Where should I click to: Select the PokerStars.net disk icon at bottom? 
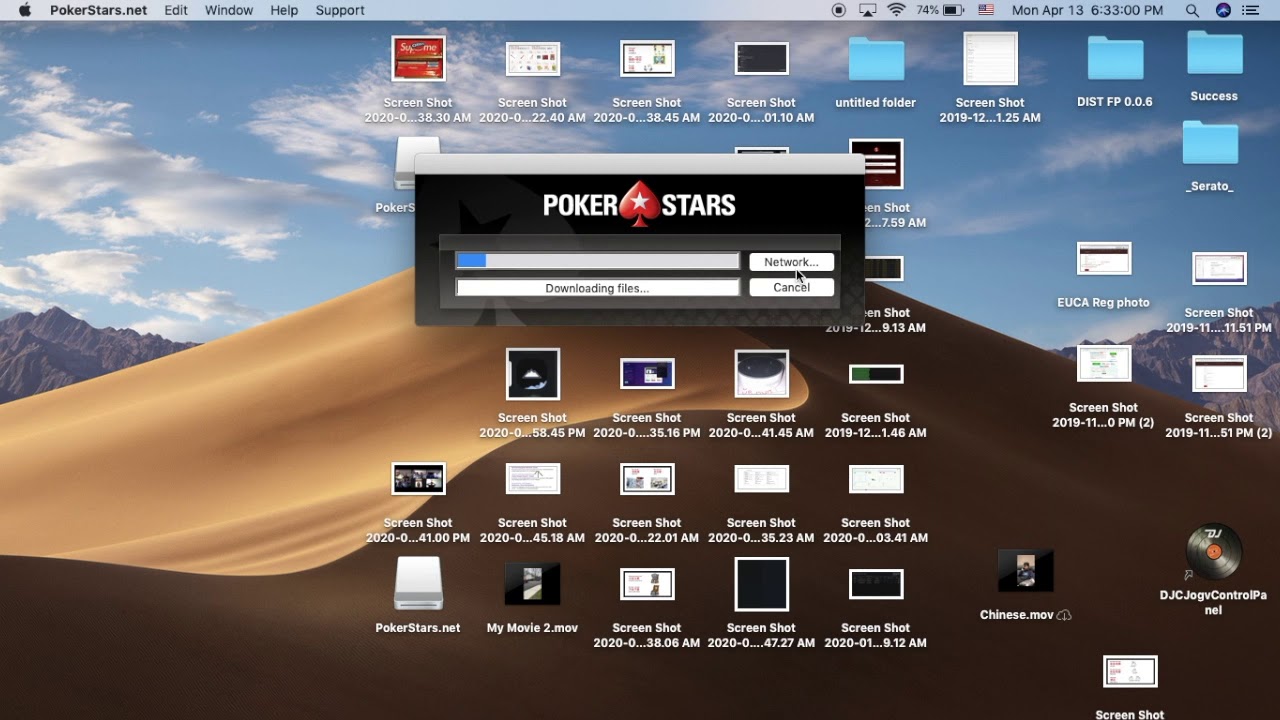coord(418,583)
